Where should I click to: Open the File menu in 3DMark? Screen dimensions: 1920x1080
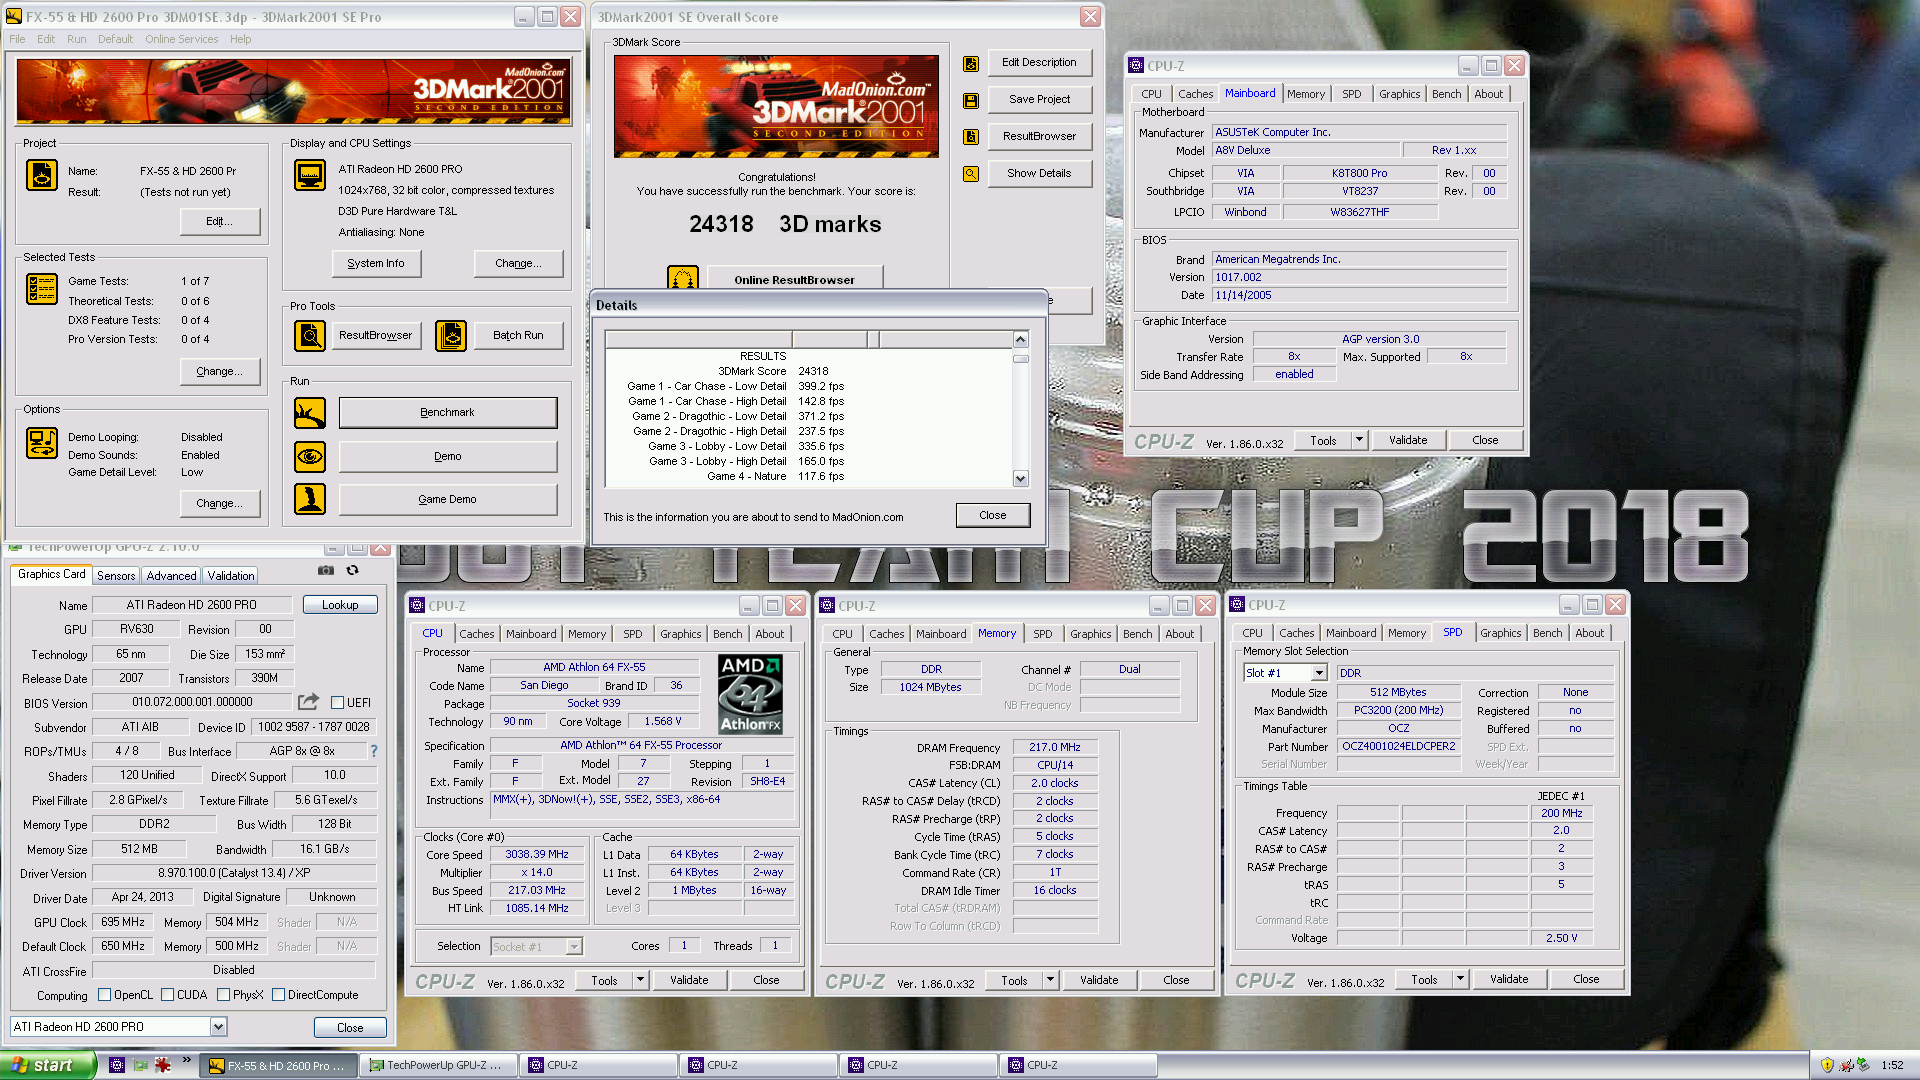click(x=17, y=39)
